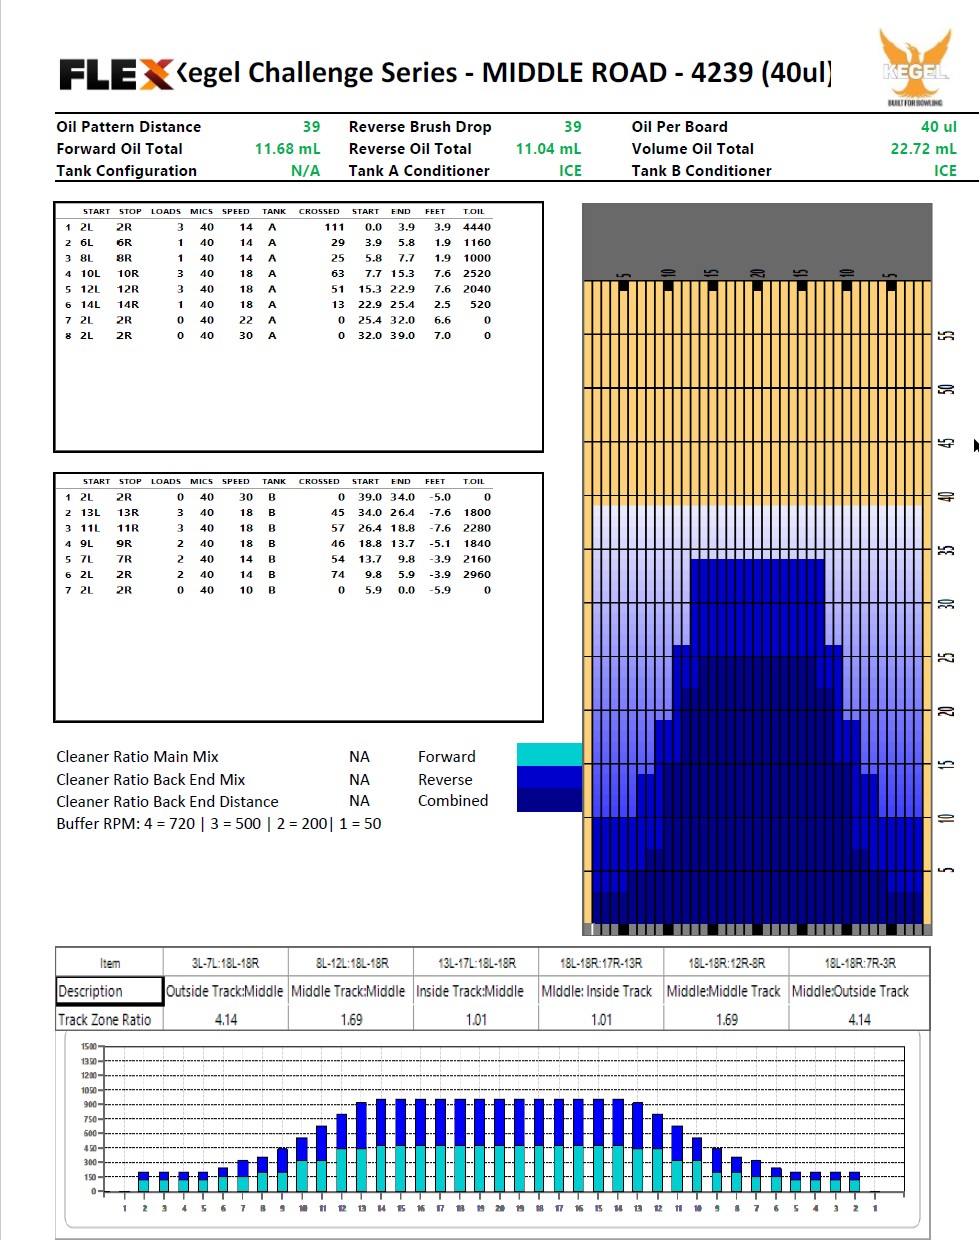Select ratio 1.01 under the 13L-17L column
This screenshot has width=979, height=1240.
476,1020
